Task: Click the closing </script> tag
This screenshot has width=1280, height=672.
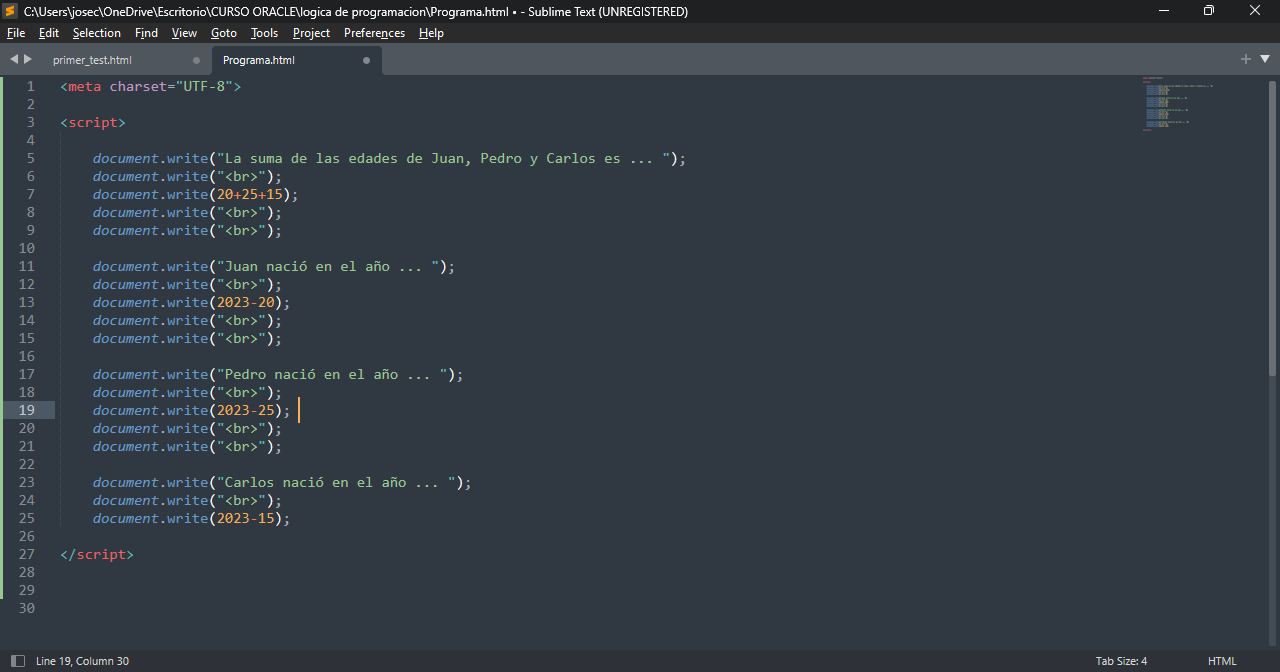Action: [x=97, y=555]
